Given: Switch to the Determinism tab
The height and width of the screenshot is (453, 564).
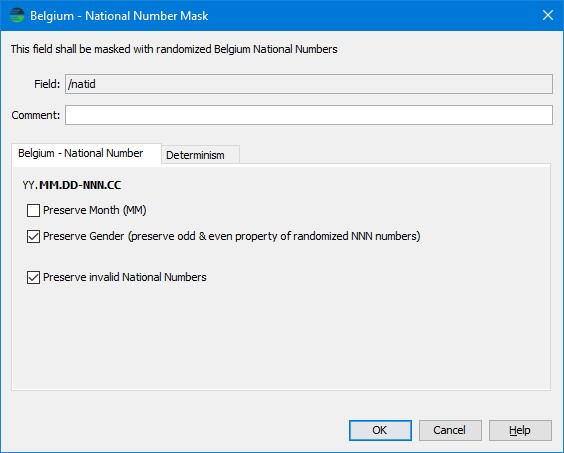Looking at the screenshot, I should [x=200, y=155].
